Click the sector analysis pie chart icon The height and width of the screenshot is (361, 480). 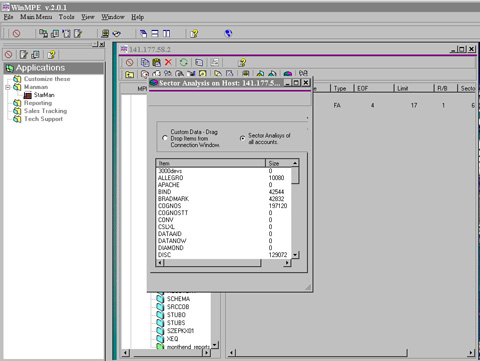pos(288,74)
